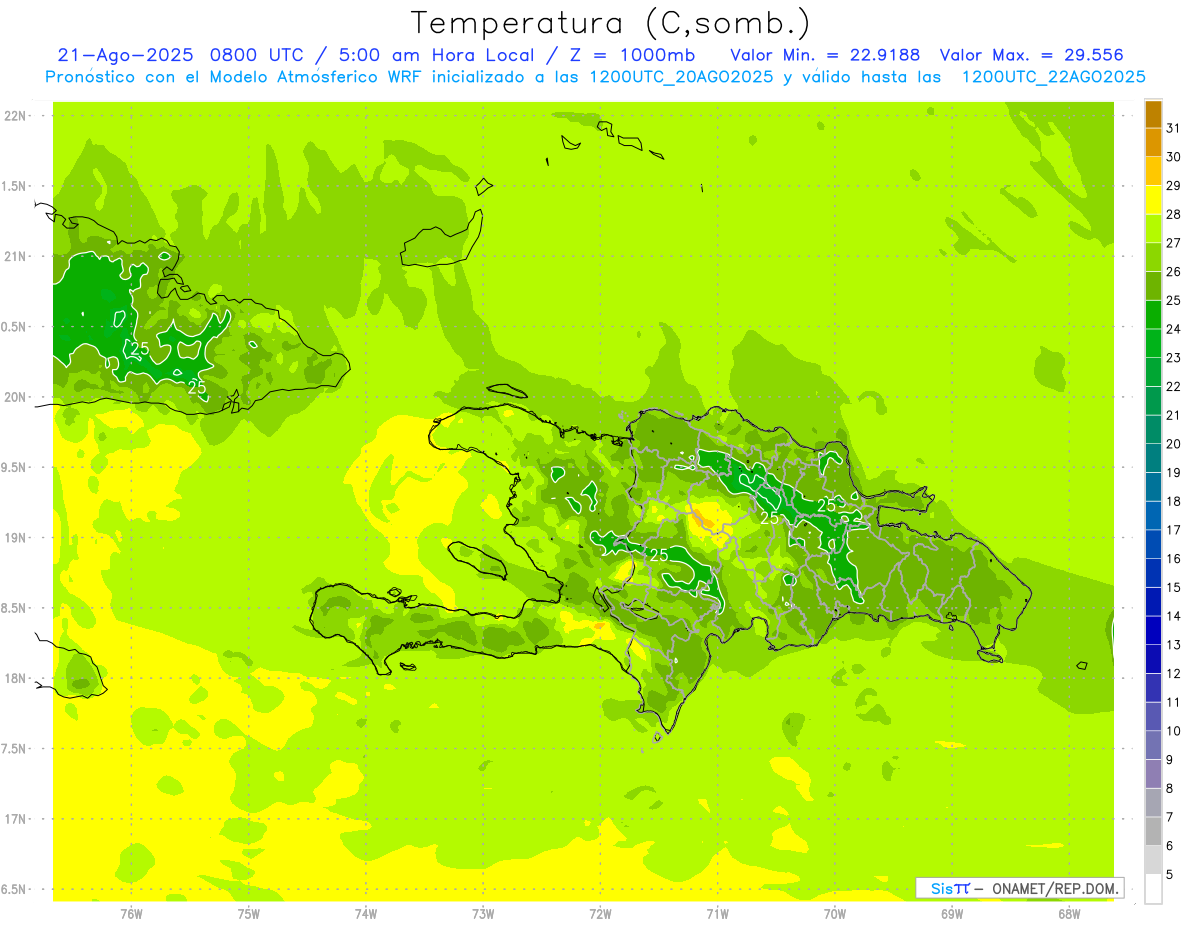
Task: Click the date text '21-Ago-2025'
Action: [x=125, y=55]
